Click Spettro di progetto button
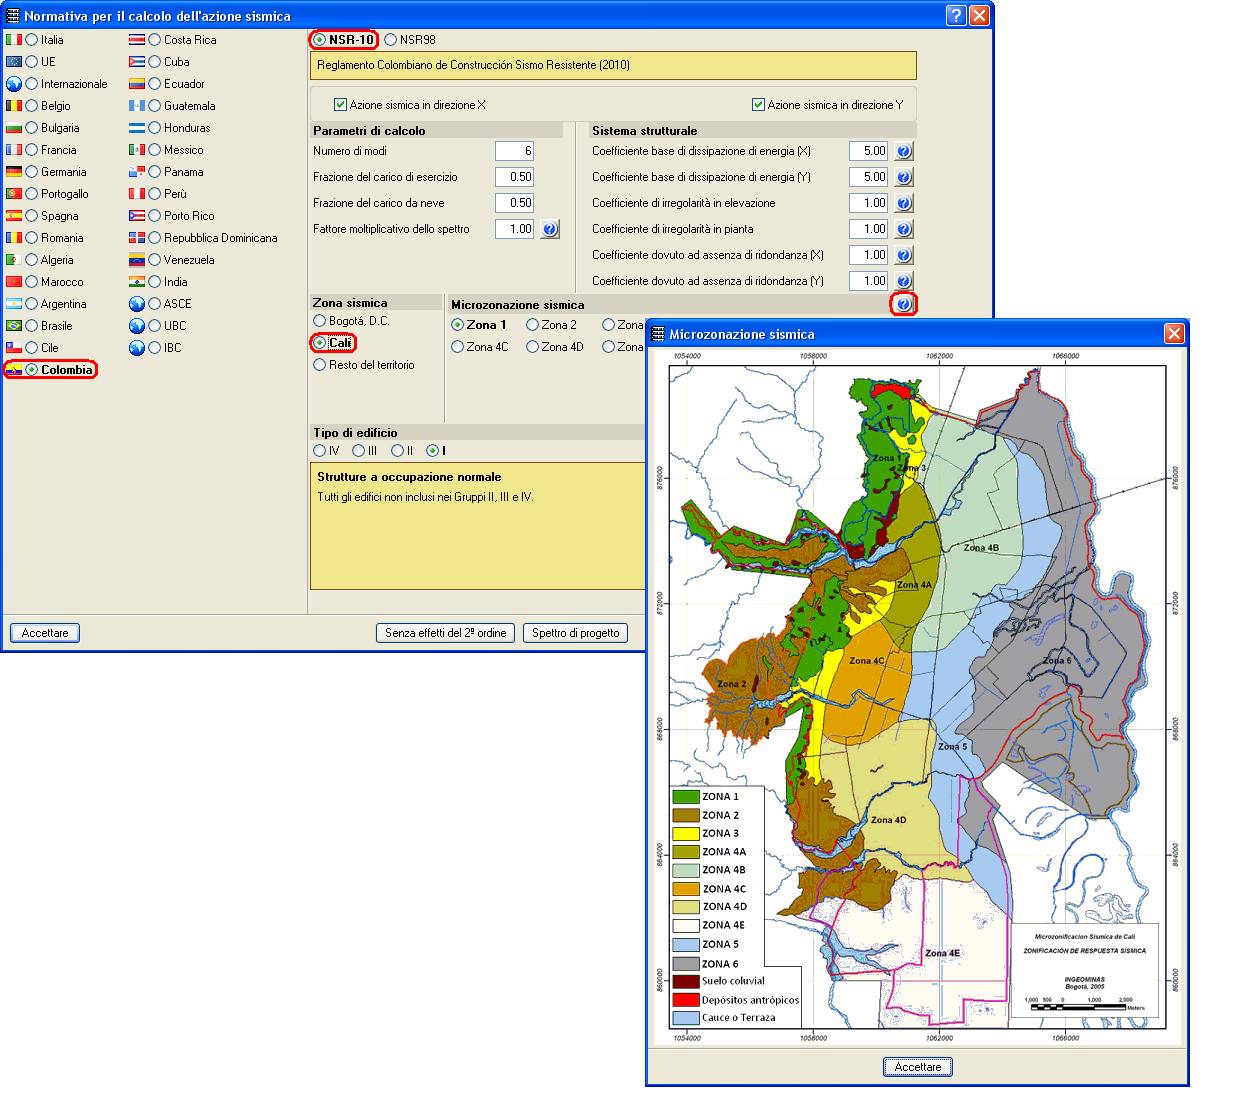1243x1099 pixels. (576, 633)
